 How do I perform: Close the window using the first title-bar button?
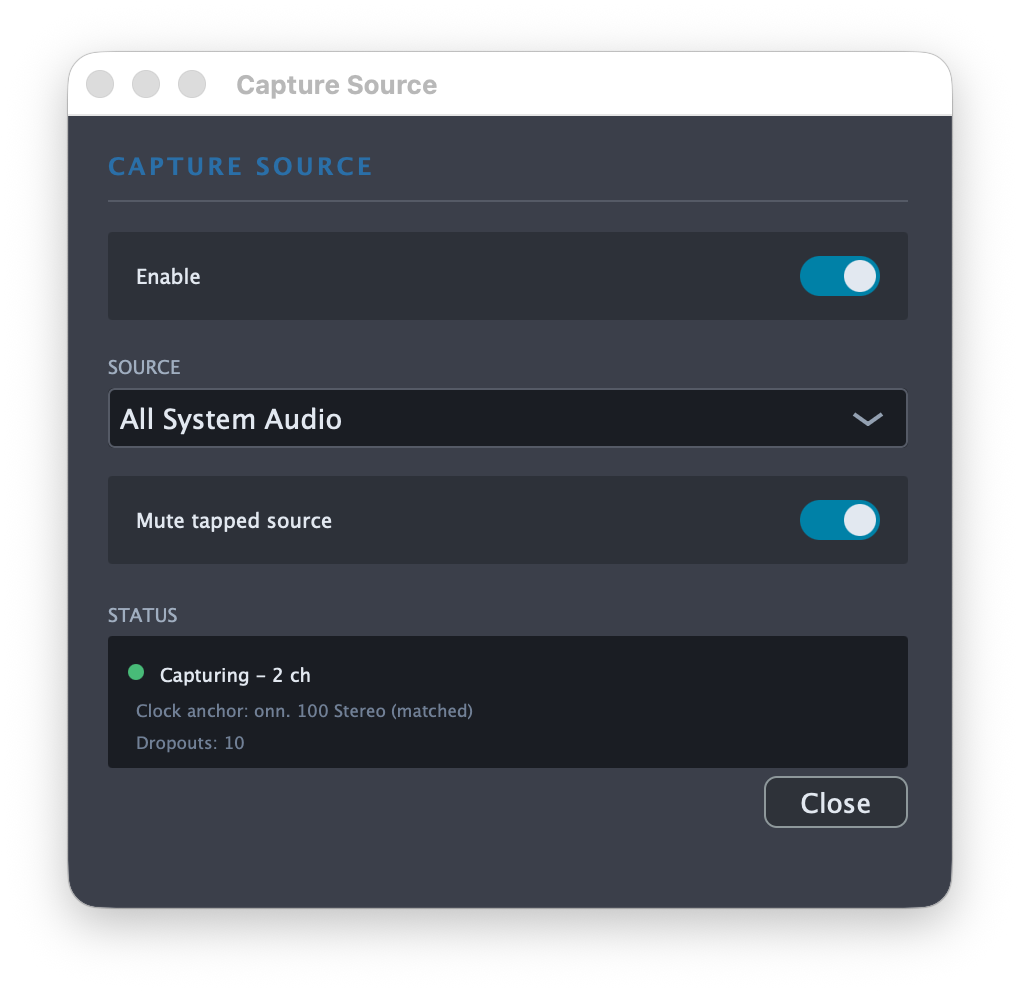click(x=100, y=85)
